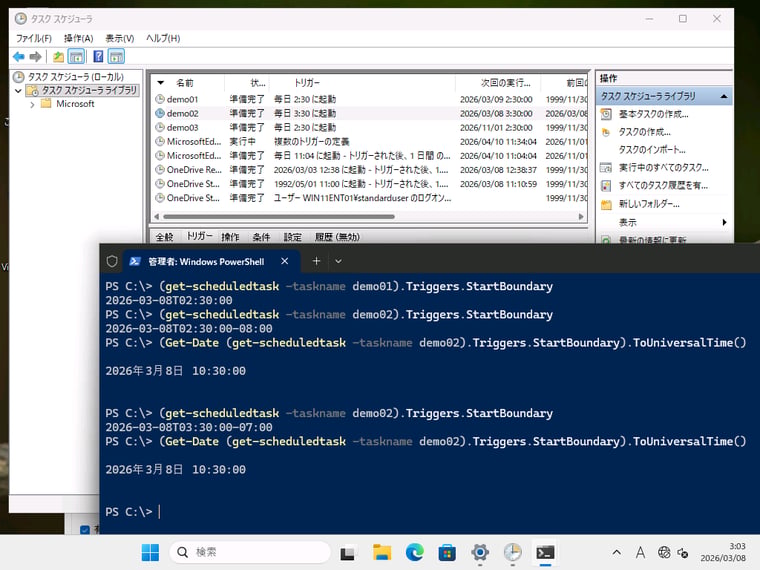This screenshot has height=570, width=760.
Task: Click the new folder icon in actions pane
Action: tap(606, 205)
